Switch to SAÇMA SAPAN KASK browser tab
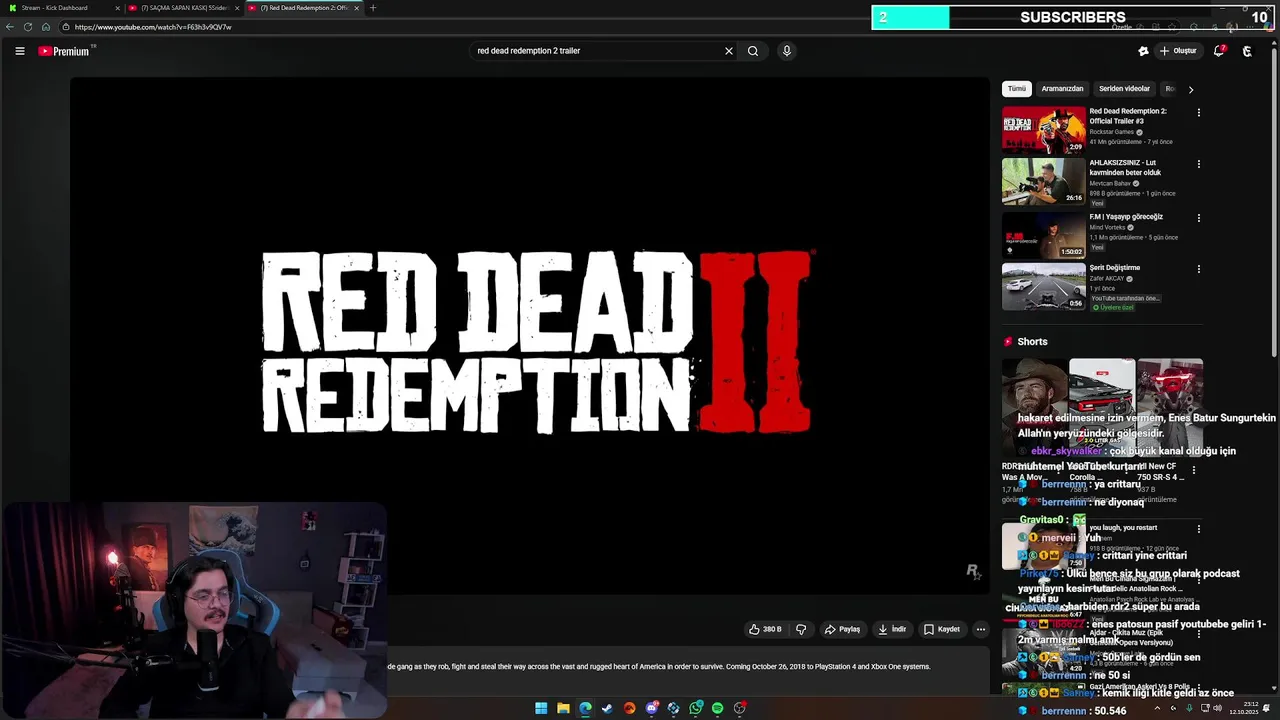 point(186,8)
